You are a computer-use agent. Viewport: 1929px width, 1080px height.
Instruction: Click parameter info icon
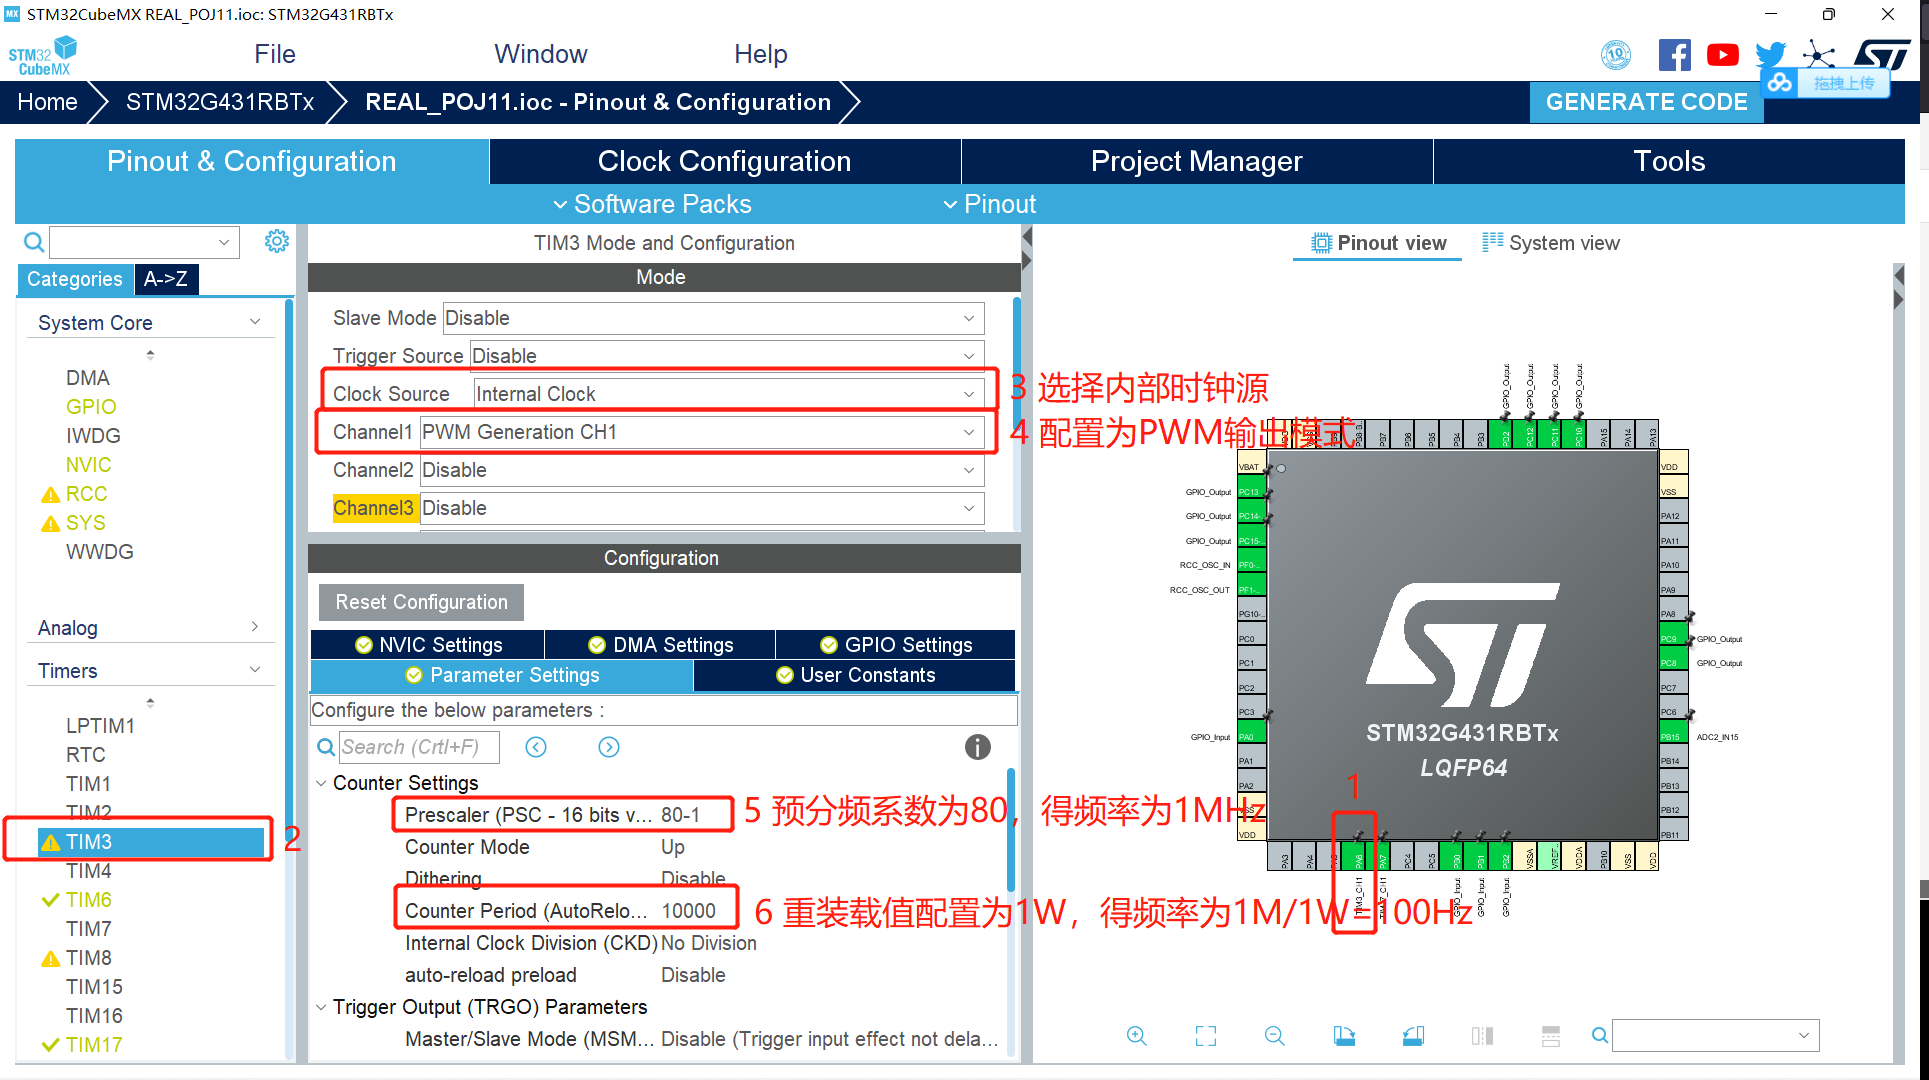pos(977,747)
